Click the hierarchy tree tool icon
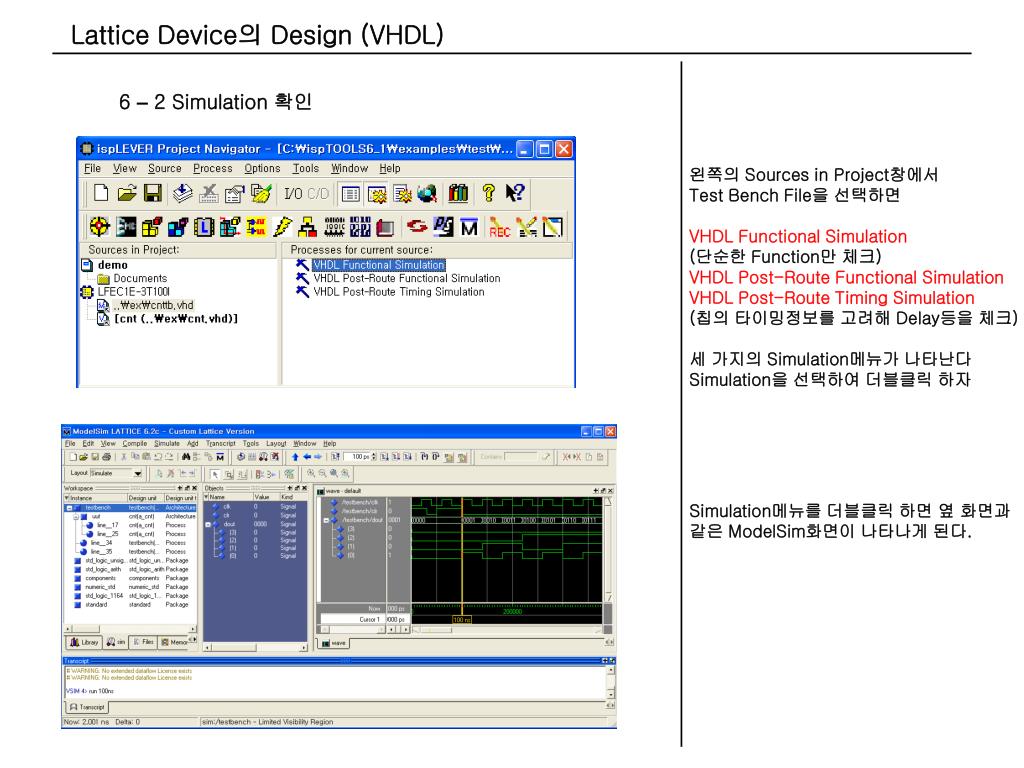 pyautogui.click(x=308, y=227)
